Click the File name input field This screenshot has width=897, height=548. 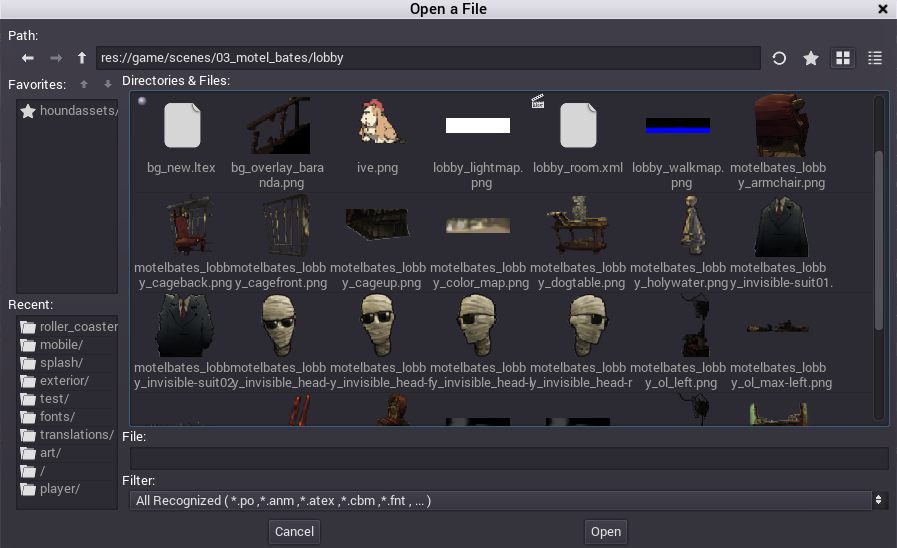coord(509,459)
